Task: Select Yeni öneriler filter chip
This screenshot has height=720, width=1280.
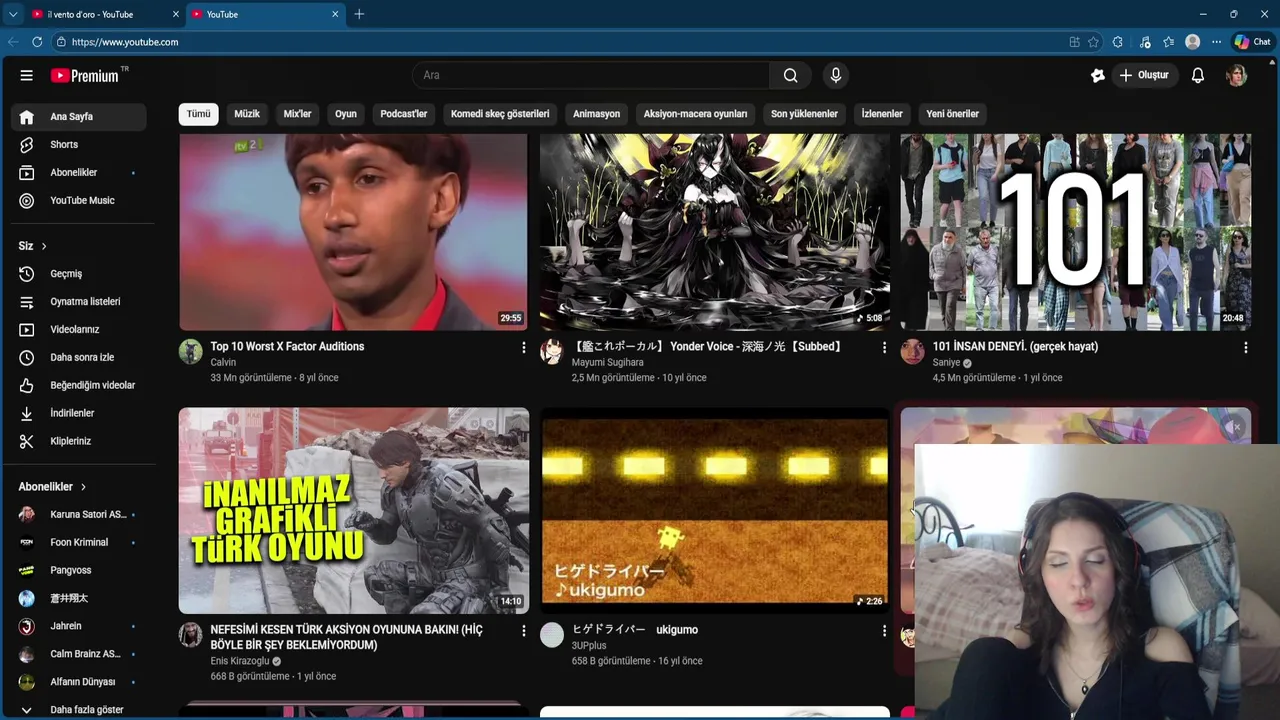Action: [952, 114]
